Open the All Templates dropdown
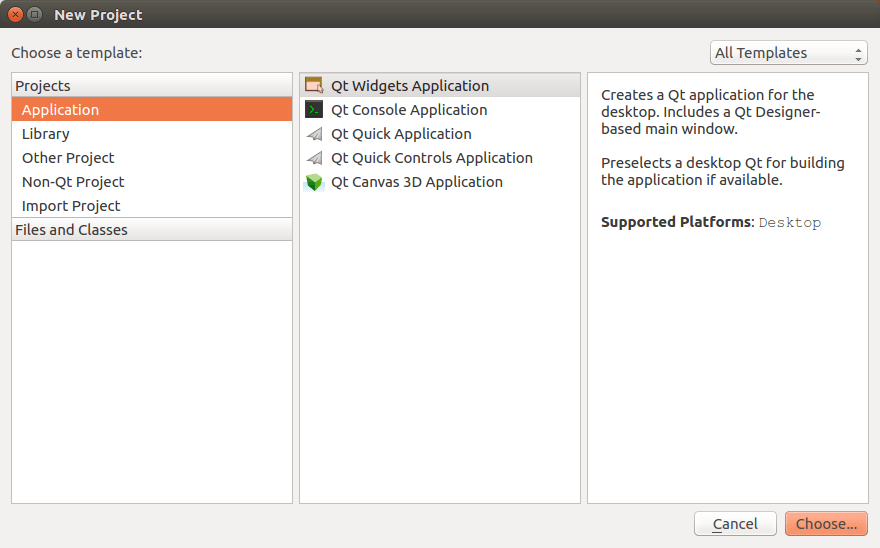Viewport: 880px width, 548px height. click(x=789, y=53)
